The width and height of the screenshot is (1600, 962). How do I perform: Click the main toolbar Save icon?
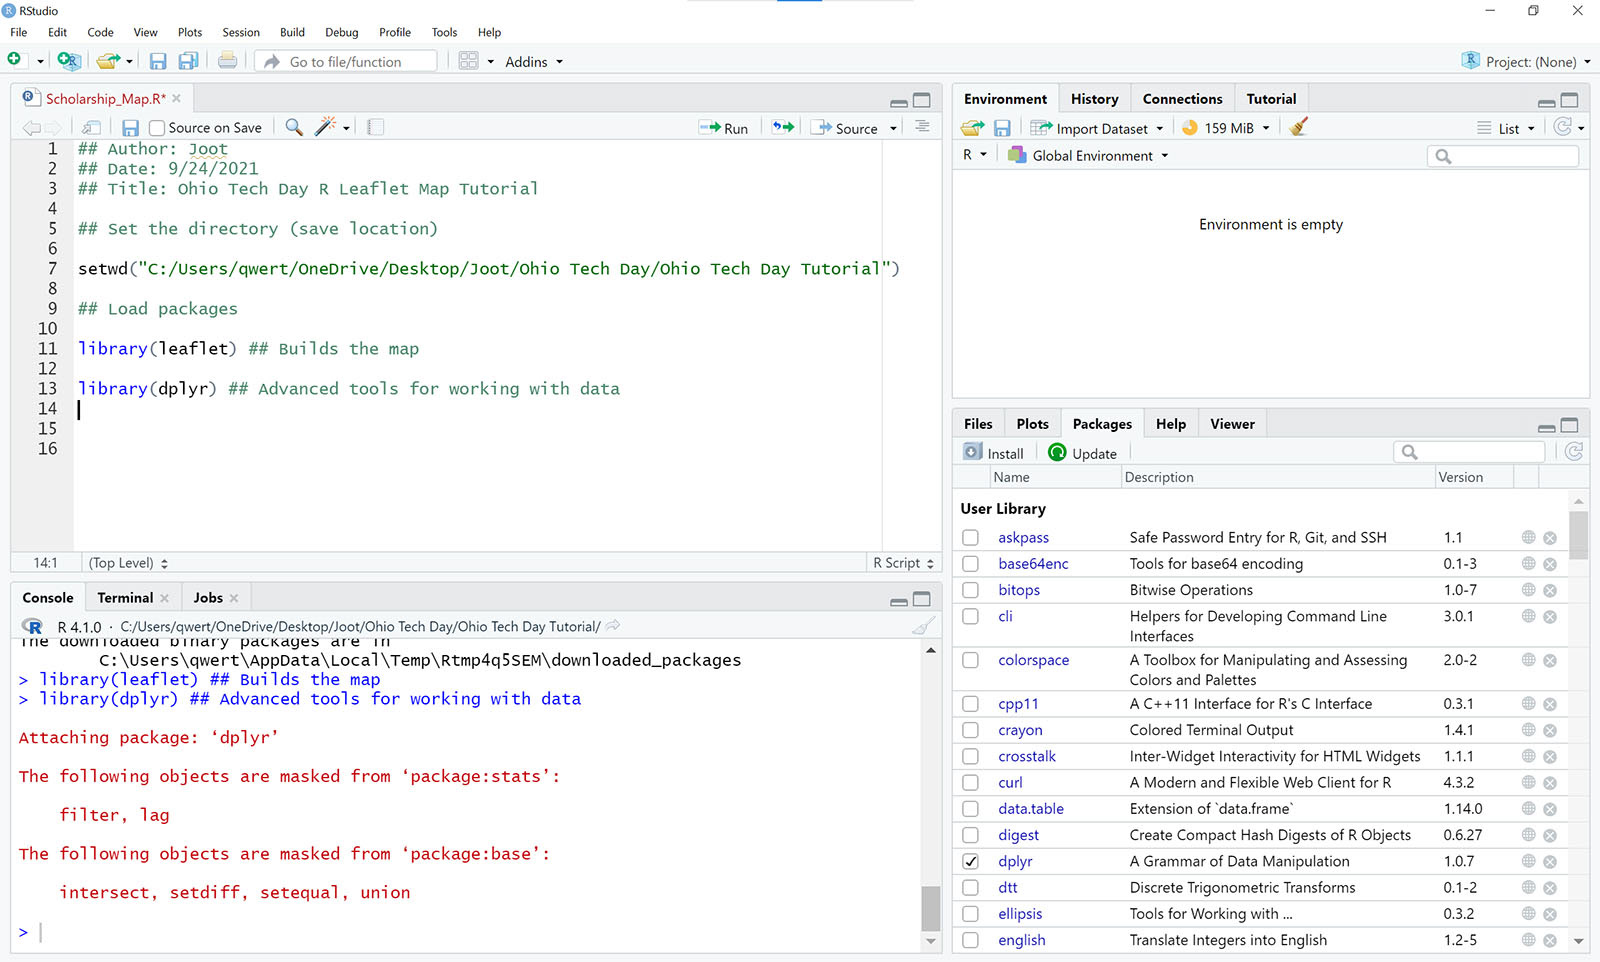point(158,61)
